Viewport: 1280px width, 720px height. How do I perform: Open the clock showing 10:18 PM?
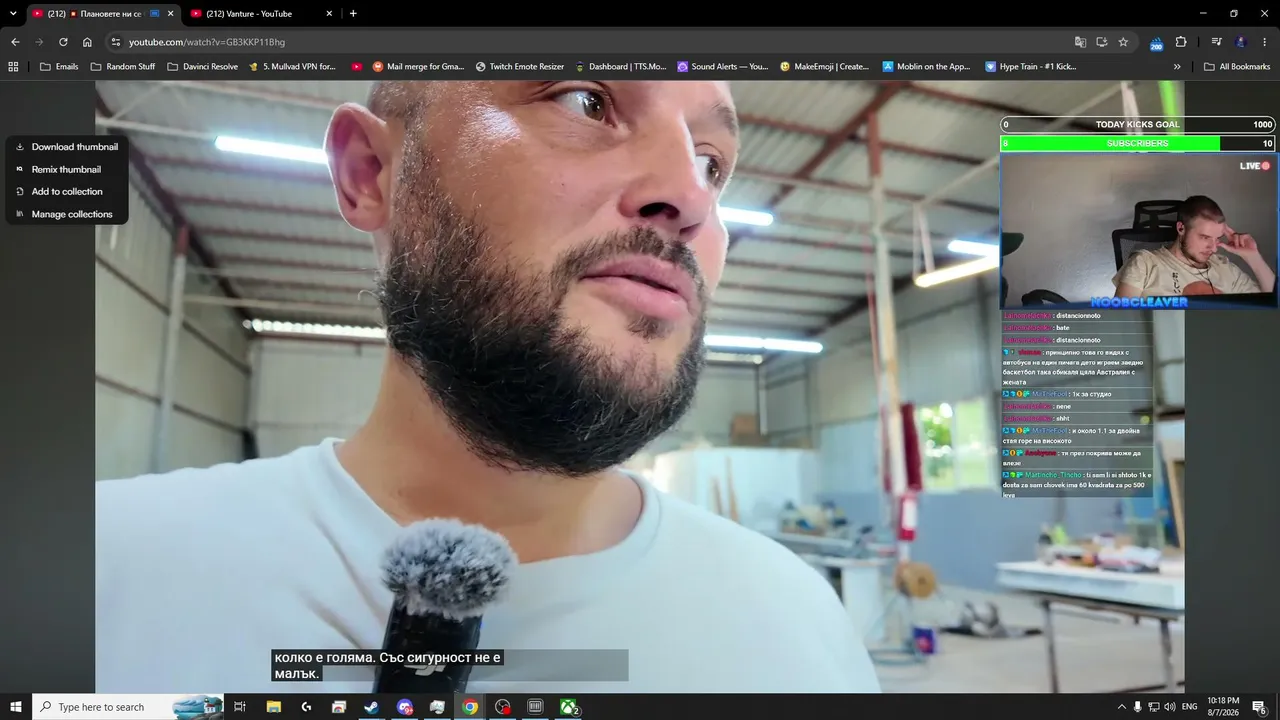click(x=1223, y=707)
